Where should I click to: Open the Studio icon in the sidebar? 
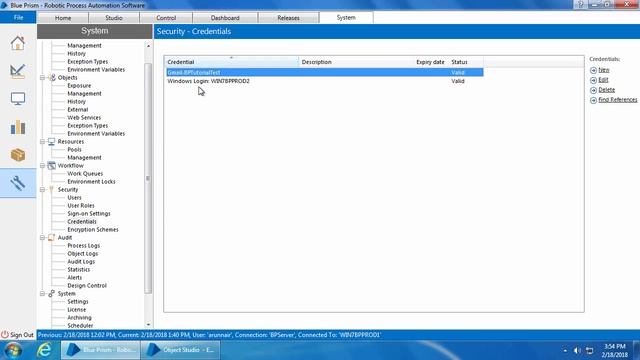pyautogui.click(x=18, y=71)
